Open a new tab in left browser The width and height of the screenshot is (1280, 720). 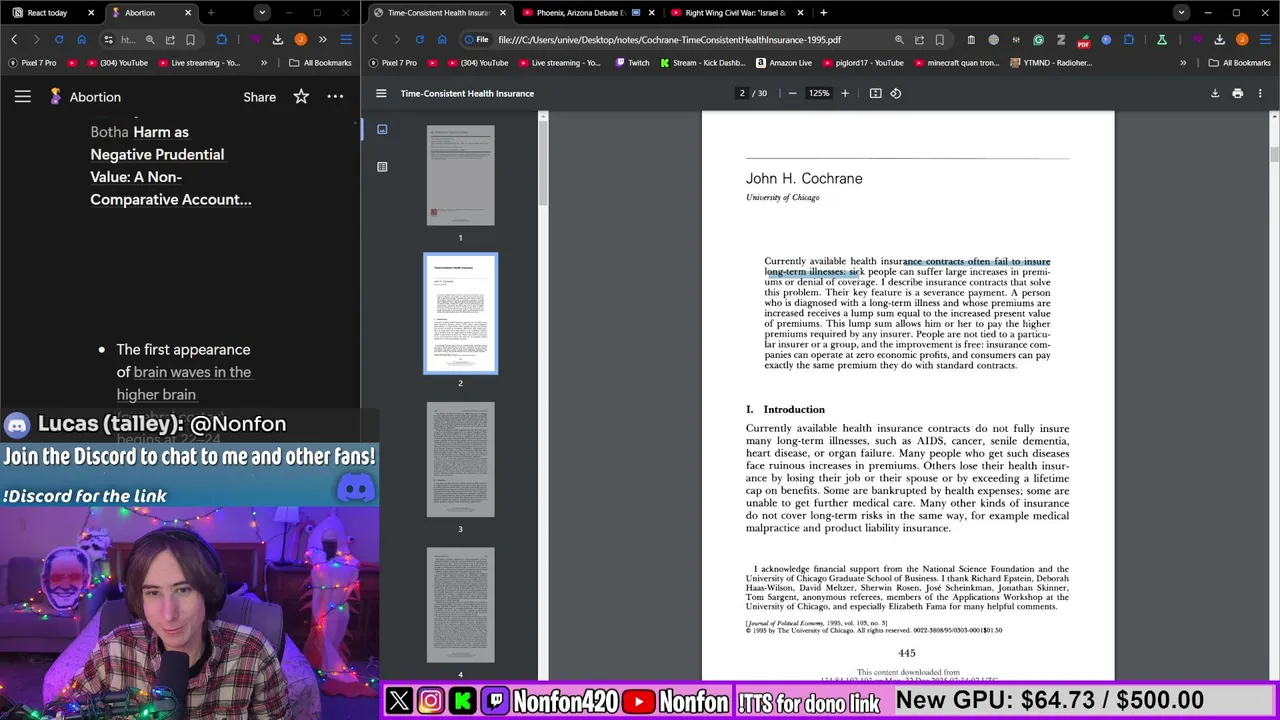[211, 13]
